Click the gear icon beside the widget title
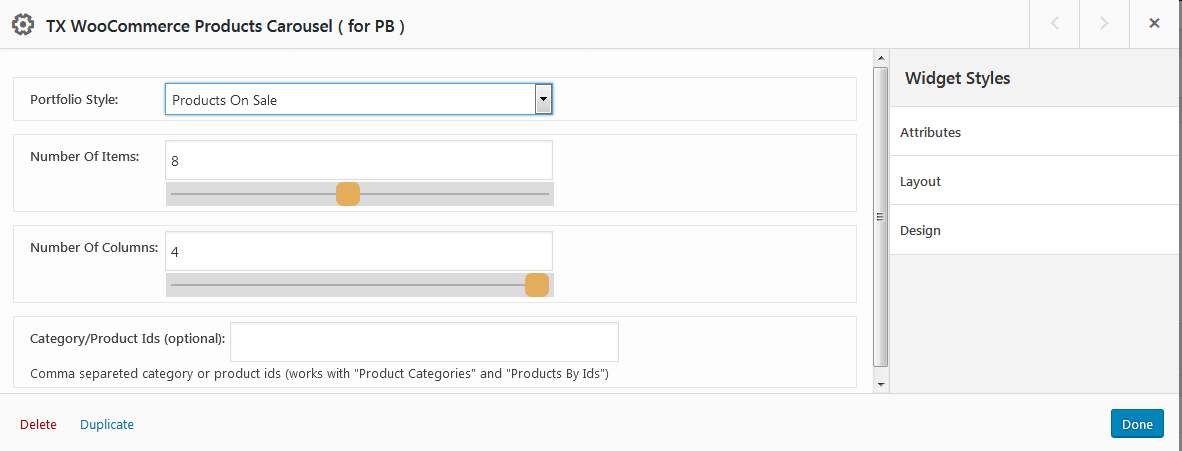Screen dimensions: 1182x451 (23, 25)
